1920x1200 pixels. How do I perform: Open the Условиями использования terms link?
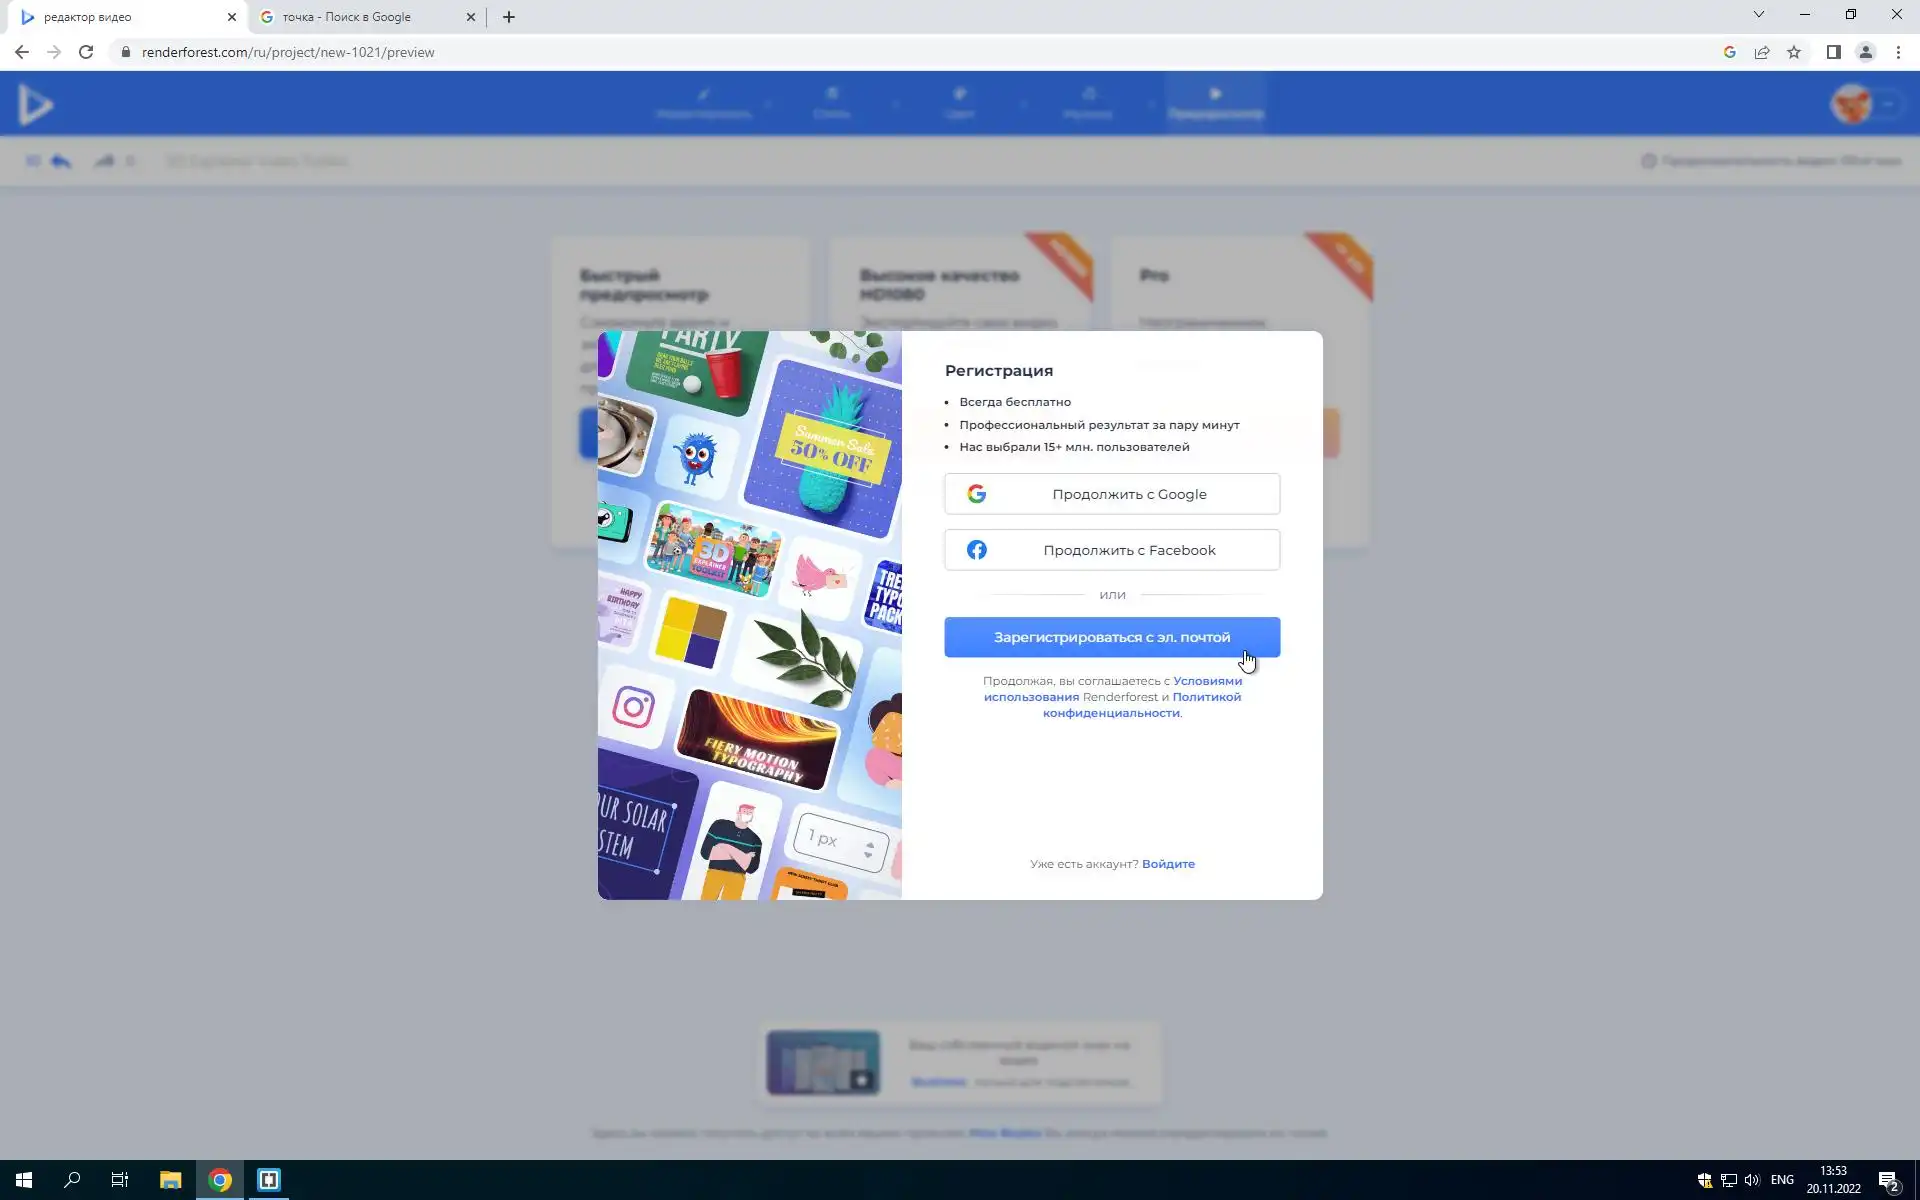click(x=1207, y=681)
